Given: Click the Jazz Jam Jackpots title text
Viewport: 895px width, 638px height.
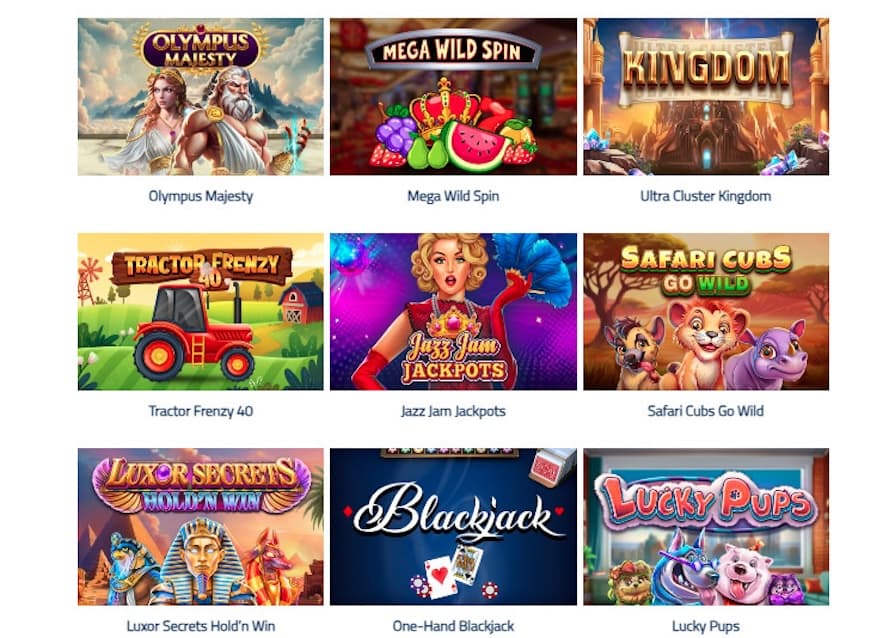Looking at the screenshot, I should click(453, 411).
